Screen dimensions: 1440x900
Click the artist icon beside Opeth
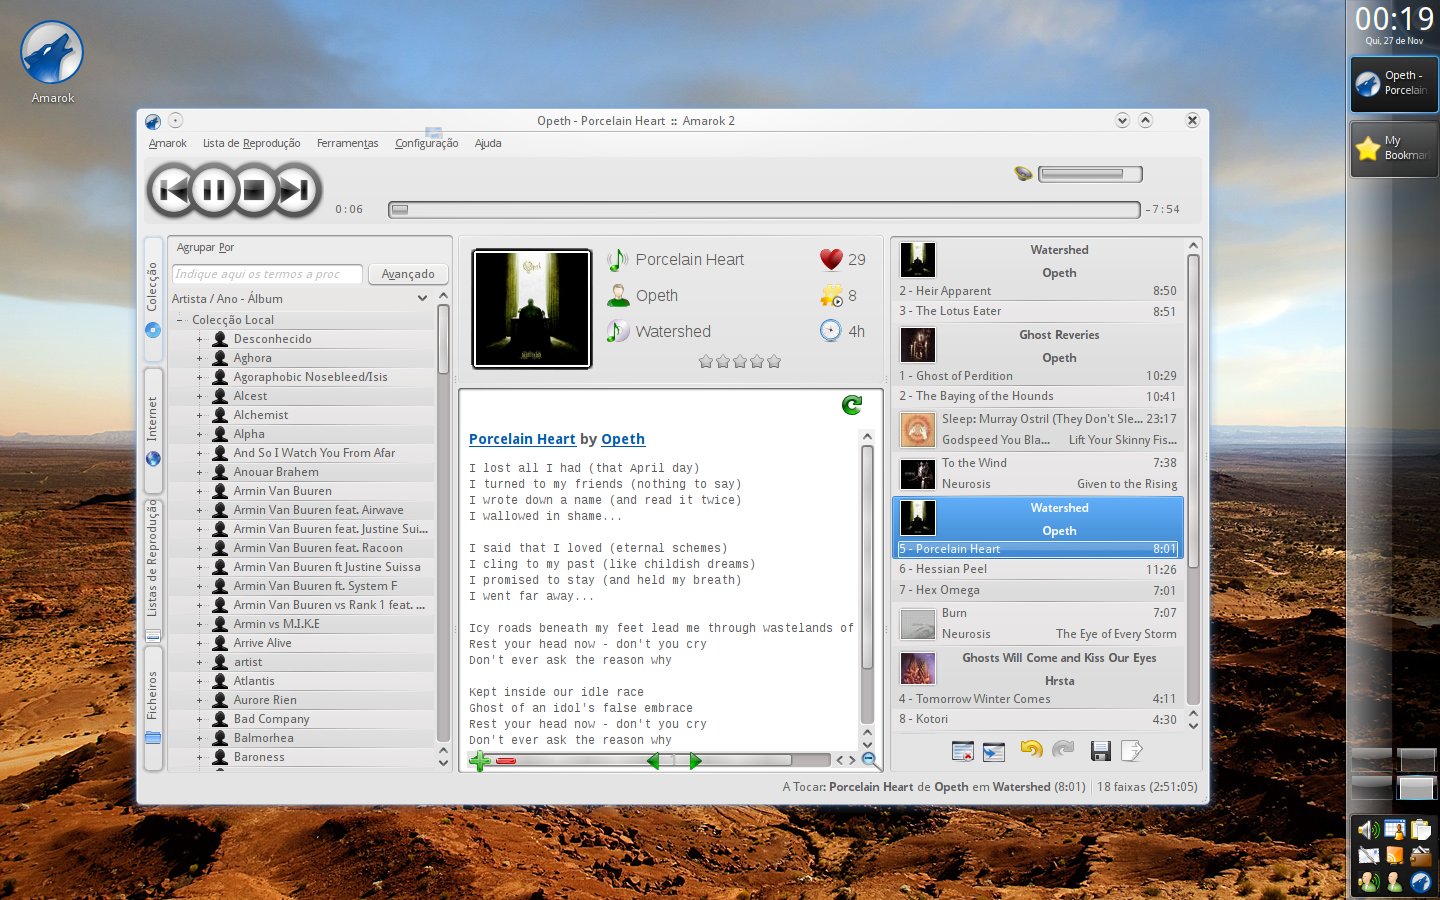[x=617, y=295]
